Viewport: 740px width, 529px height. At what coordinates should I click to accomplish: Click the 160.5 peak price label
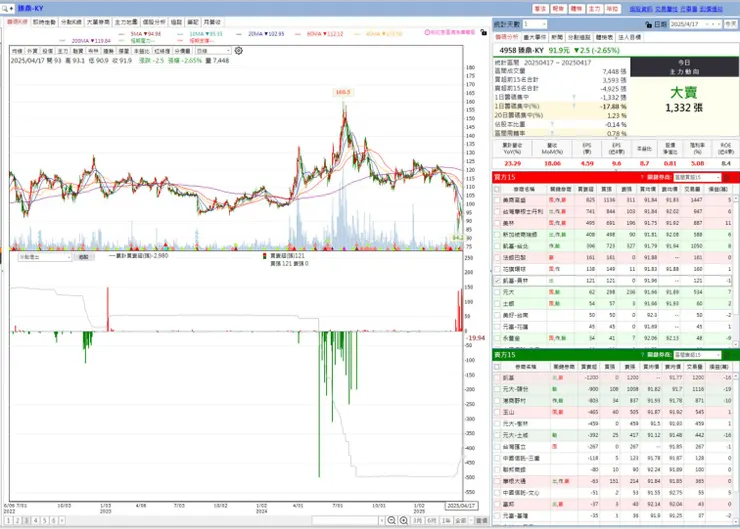tap(343, 92)
